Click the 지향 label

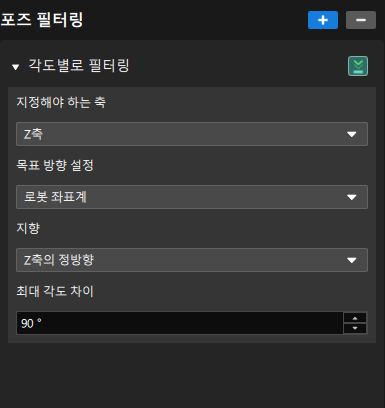point(28,228)
